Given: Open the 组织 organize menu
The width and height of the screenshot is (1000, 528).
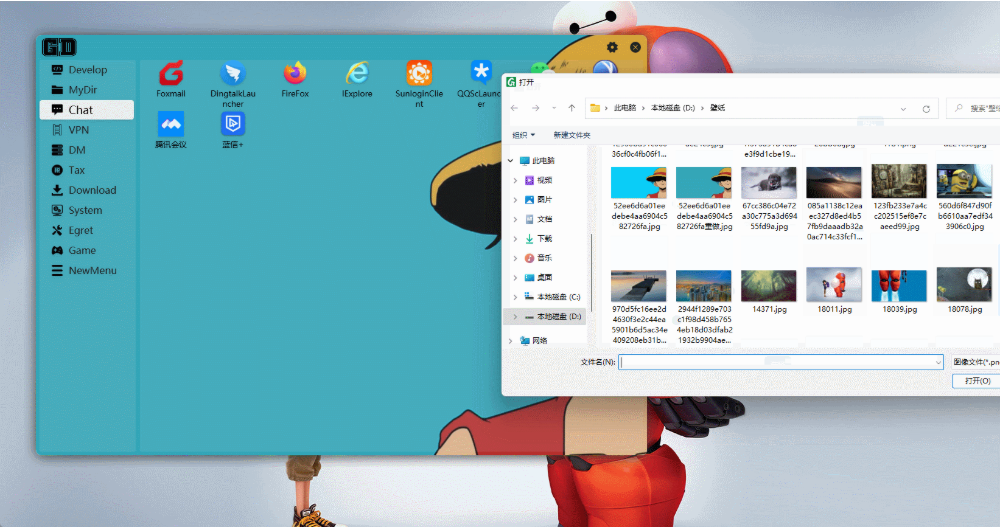Looking at the screenshot, I should tap(524, 135).
